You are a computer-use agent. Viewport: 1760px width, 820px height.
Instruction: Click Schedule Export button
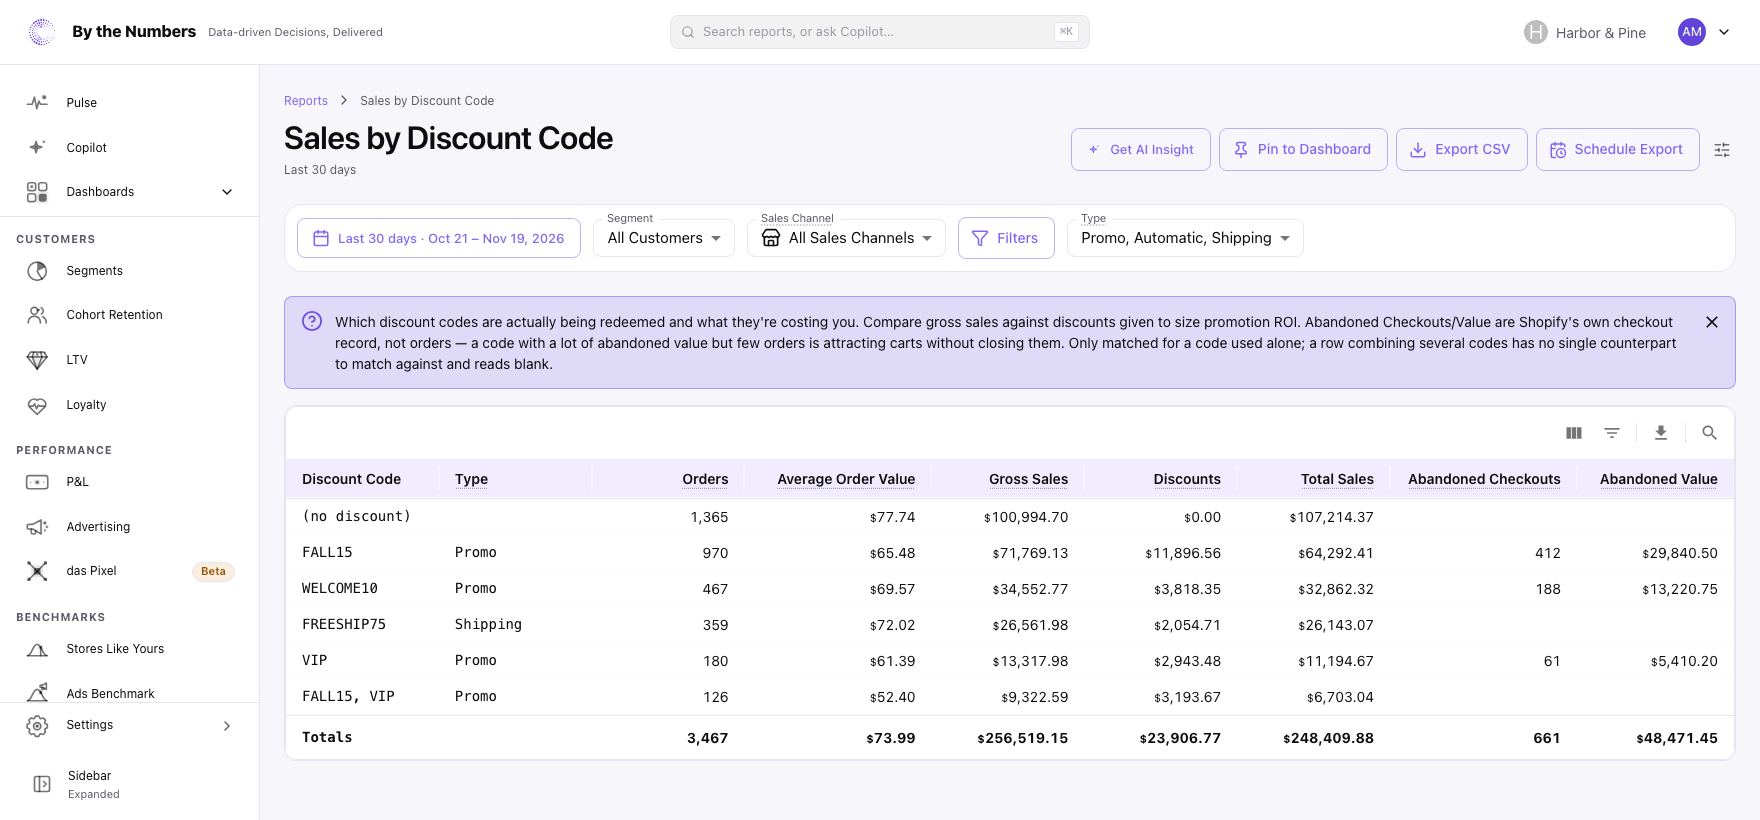(x=1618, y=150)
